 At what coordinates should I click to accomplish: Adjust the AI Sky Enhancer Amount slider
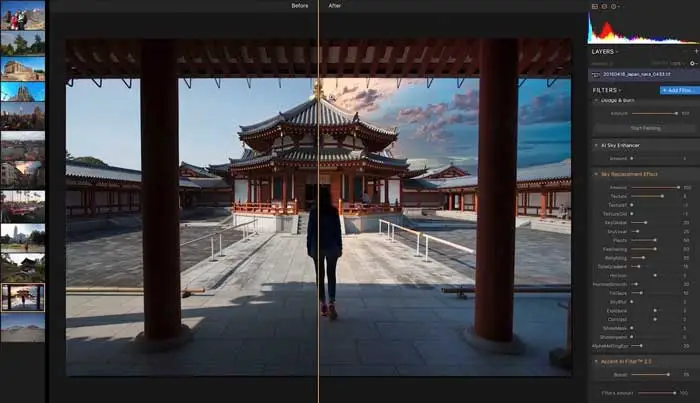point(655,158)
